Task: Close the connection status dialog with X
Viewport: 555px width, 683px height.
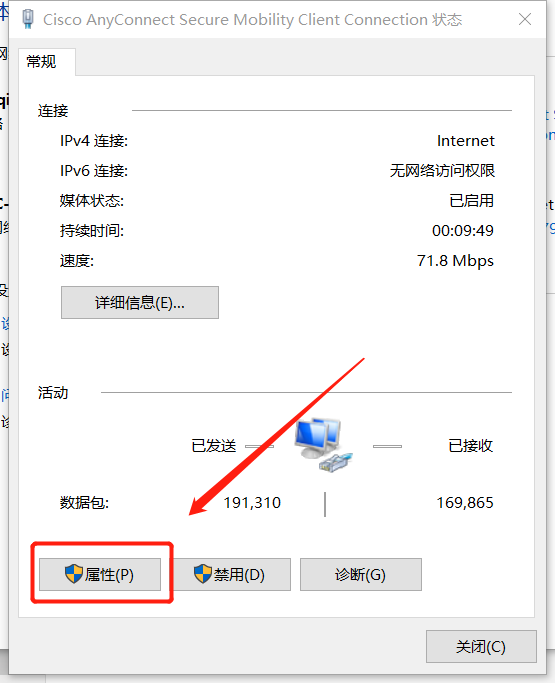Action: [525, 19]
